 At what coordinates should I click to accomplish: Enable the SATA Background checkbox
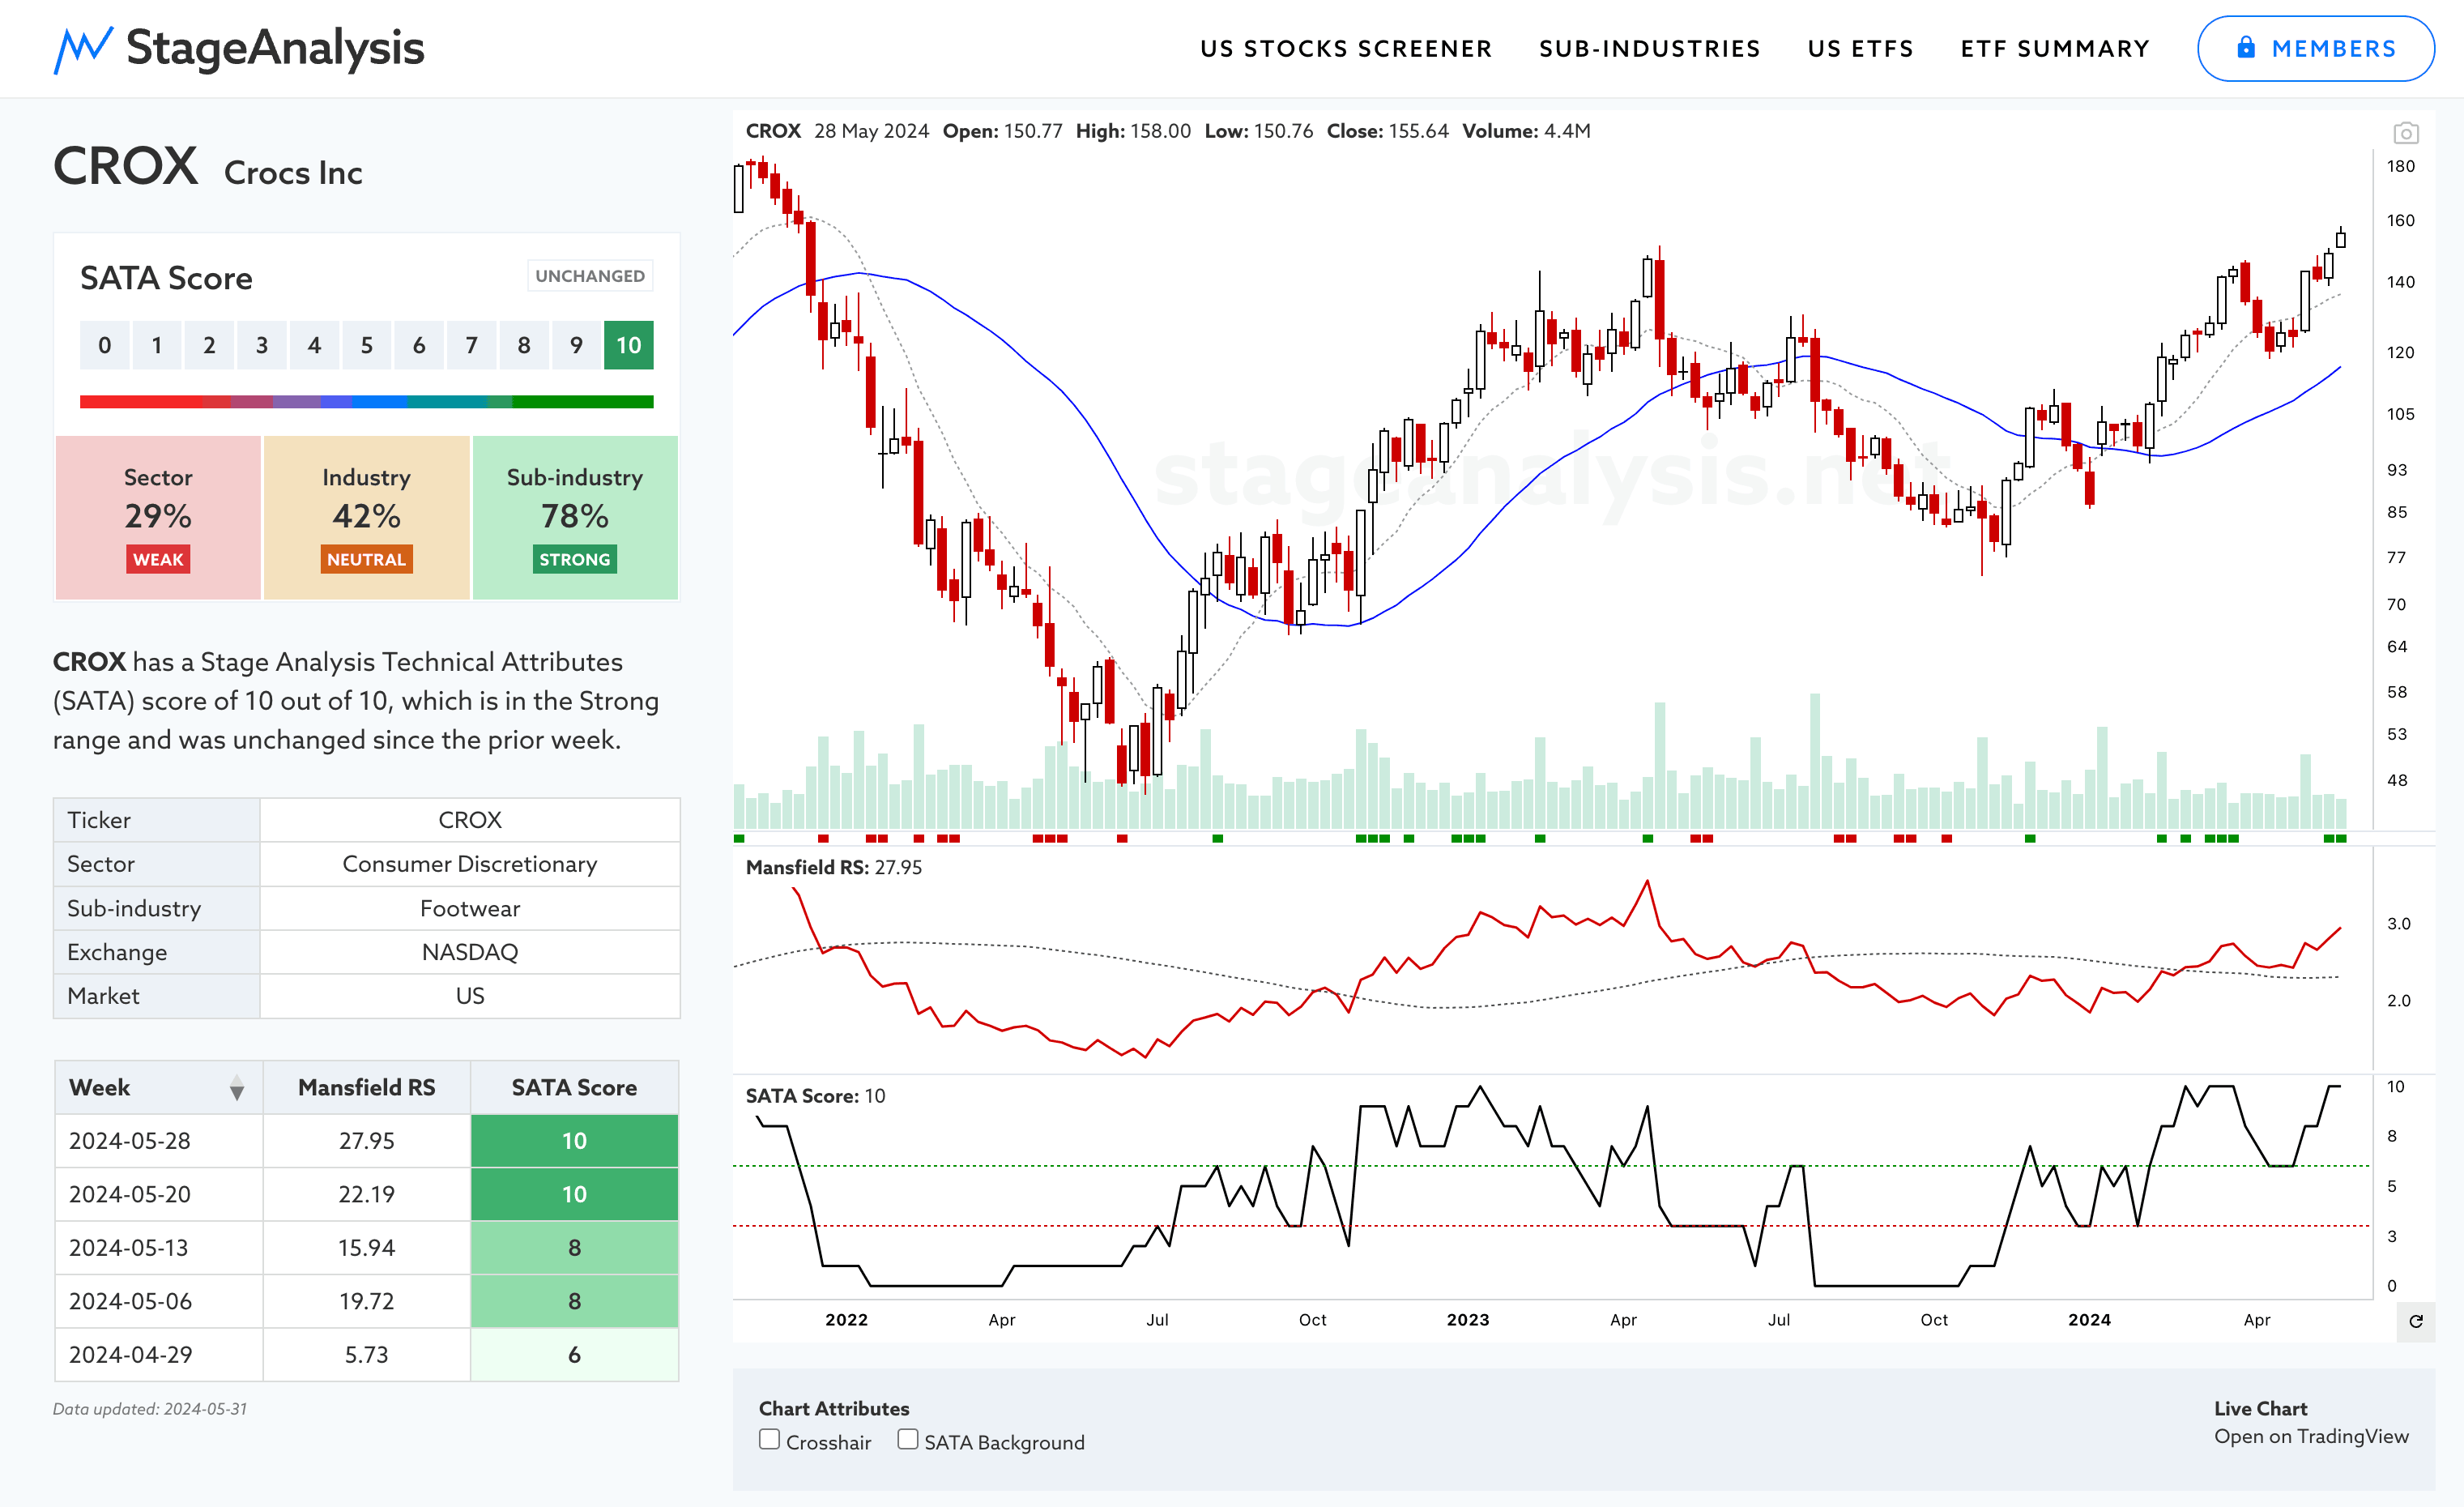pos(907,1439)
